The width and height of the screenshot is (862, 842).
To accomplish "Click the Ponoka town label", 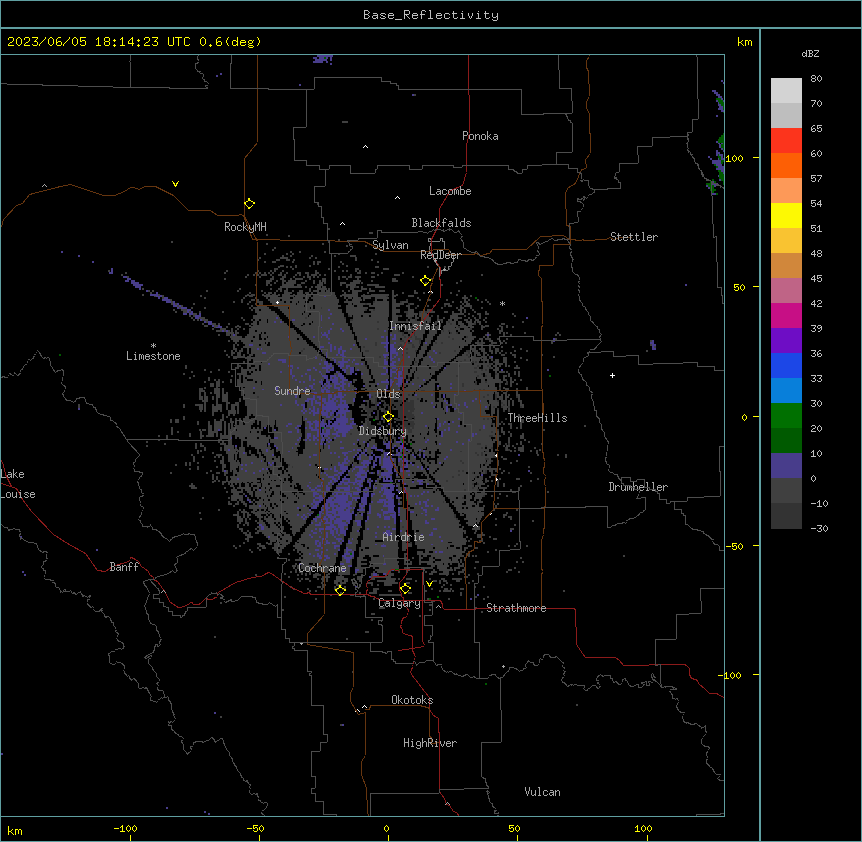I will pyautogui.click(x=480, y=136).
